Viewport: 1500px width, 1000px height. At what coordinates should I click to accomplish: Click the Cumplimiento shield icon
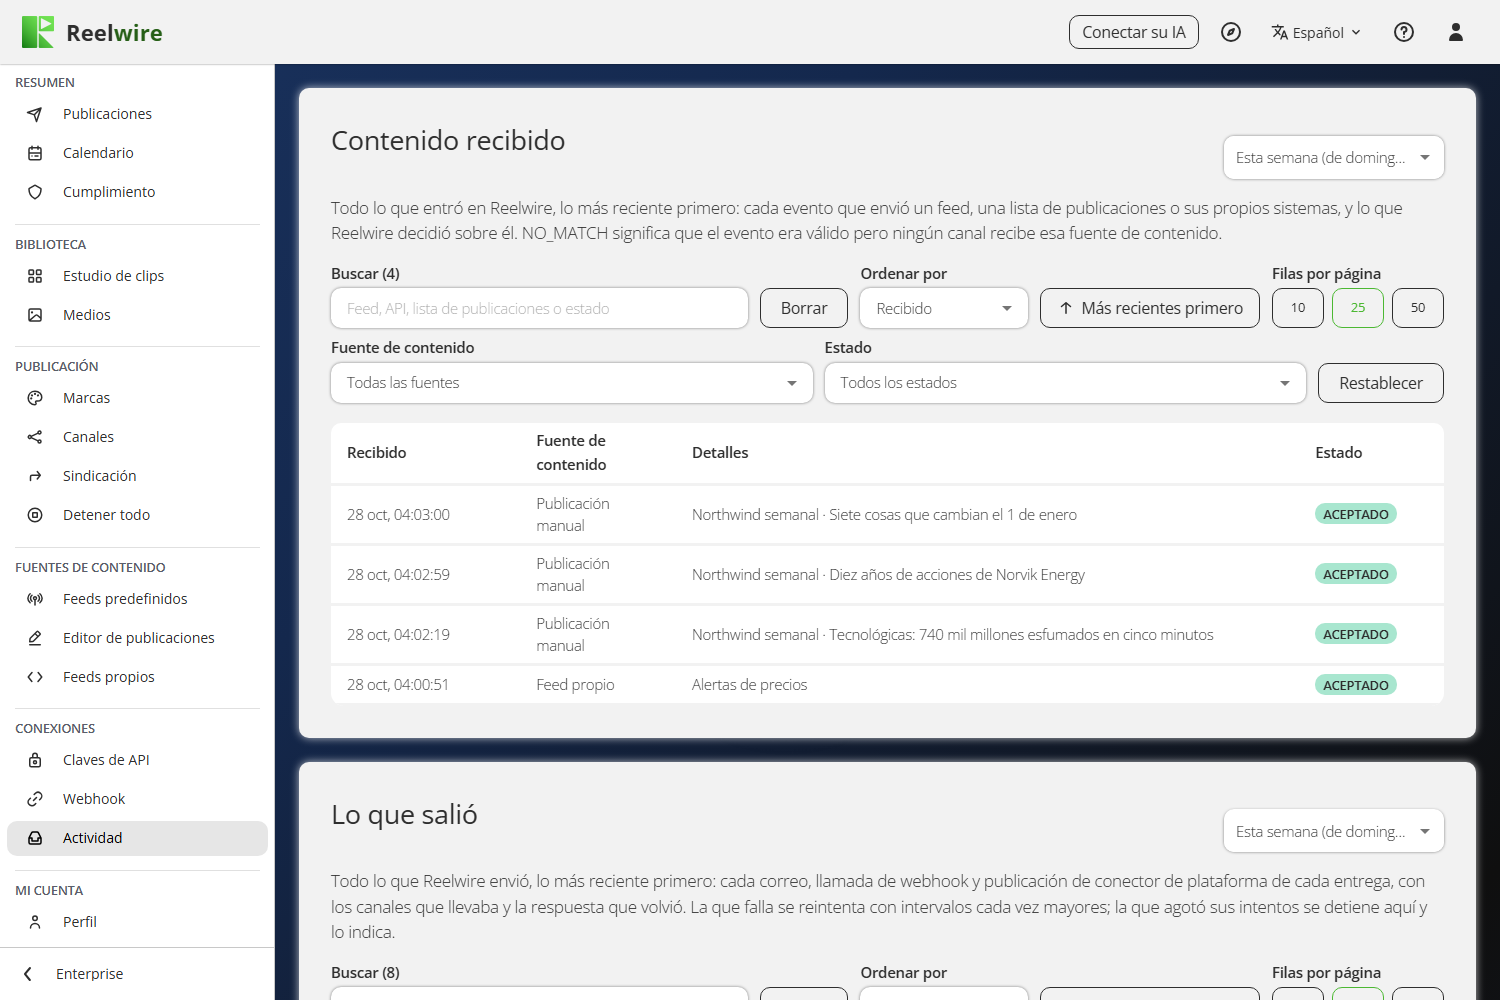[x=35, y=192]
